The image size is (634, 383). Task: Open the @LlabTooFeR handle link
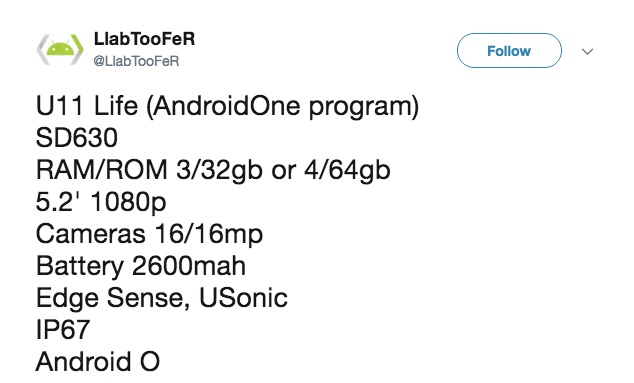[136, 61]
